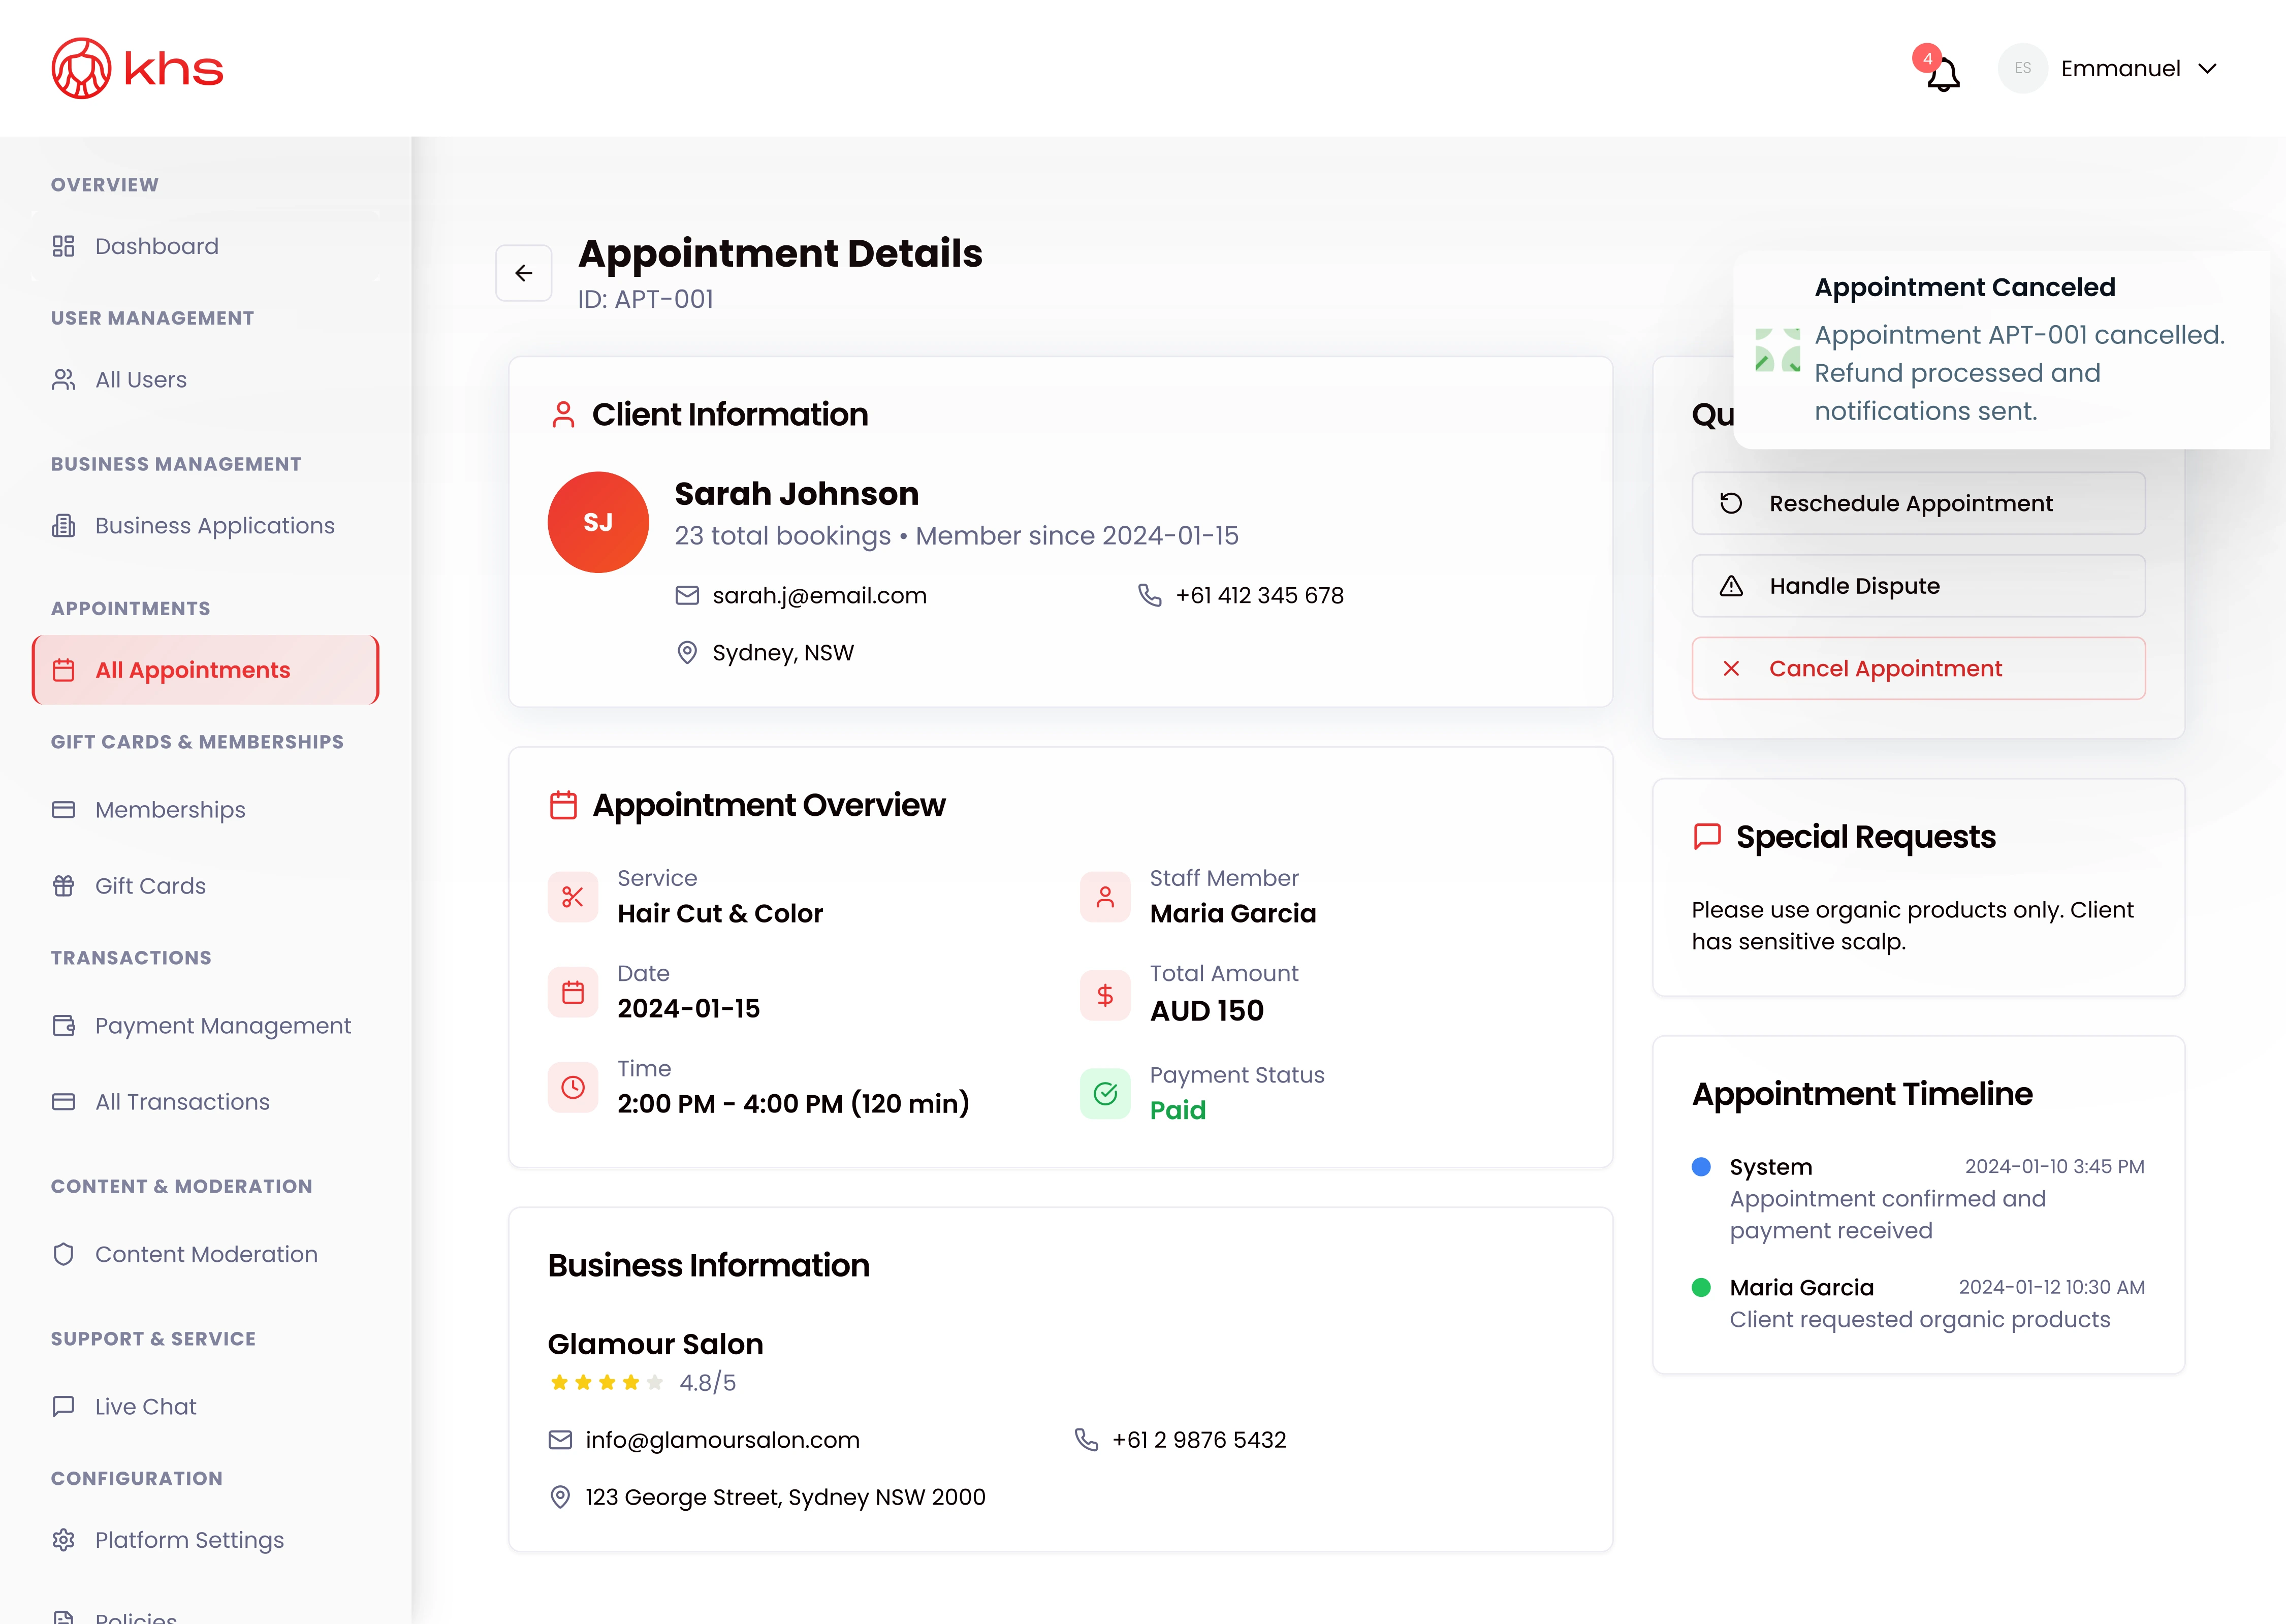Image resolution: width=2286 pixels, height=1624 pixels.
Task: Click the envelope icon beside sarah.j@email.com
Action: 687,595
